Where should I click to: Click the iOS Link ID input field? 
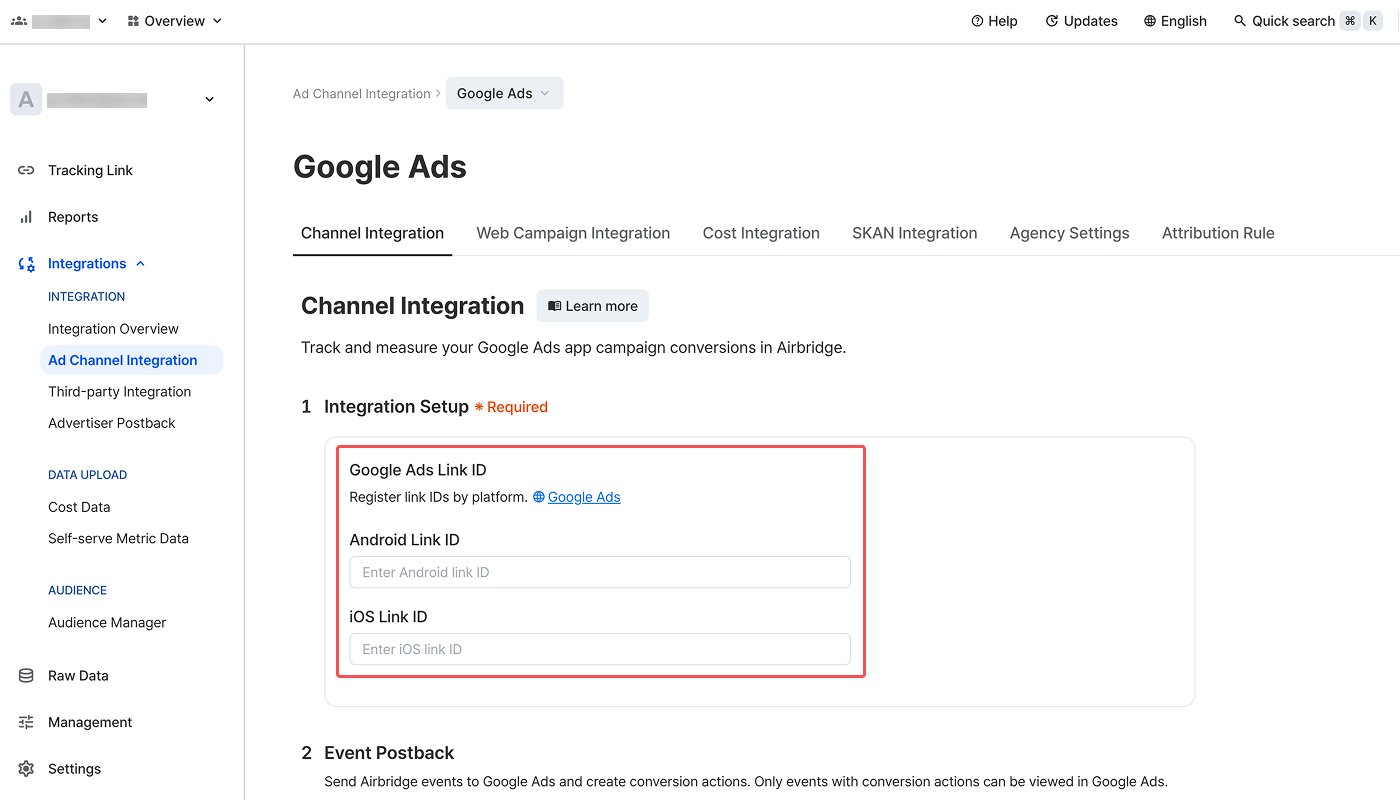[600, 649]
